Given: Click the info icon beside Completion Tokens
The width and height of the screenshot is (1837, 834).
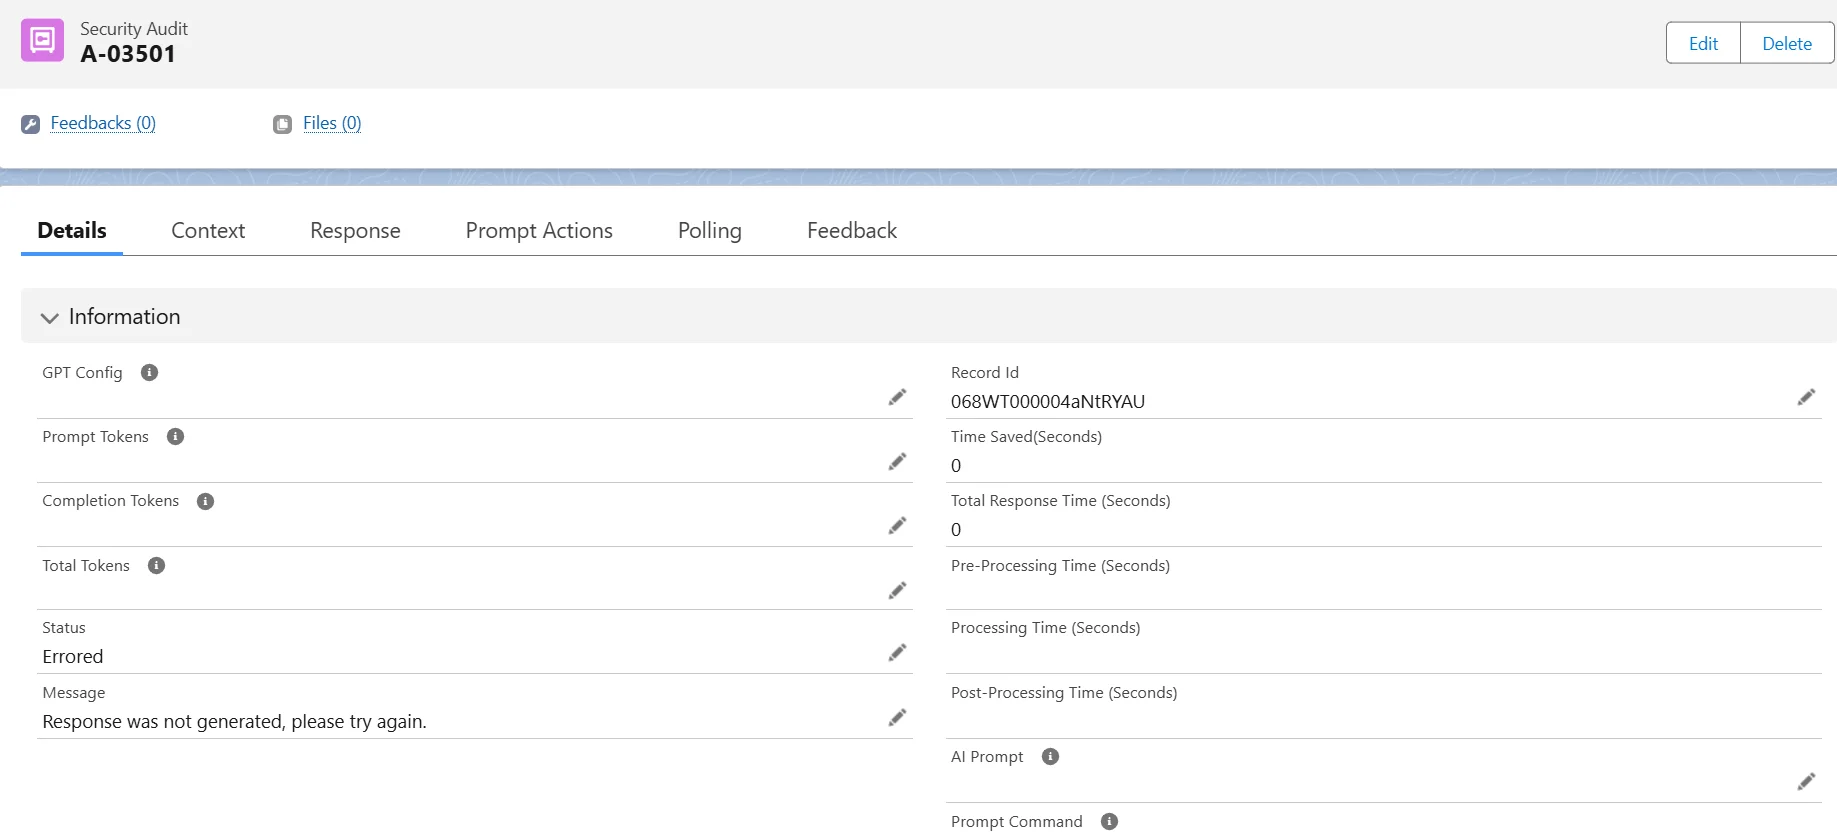Looking at the screenshot, I should pos(205,501).
